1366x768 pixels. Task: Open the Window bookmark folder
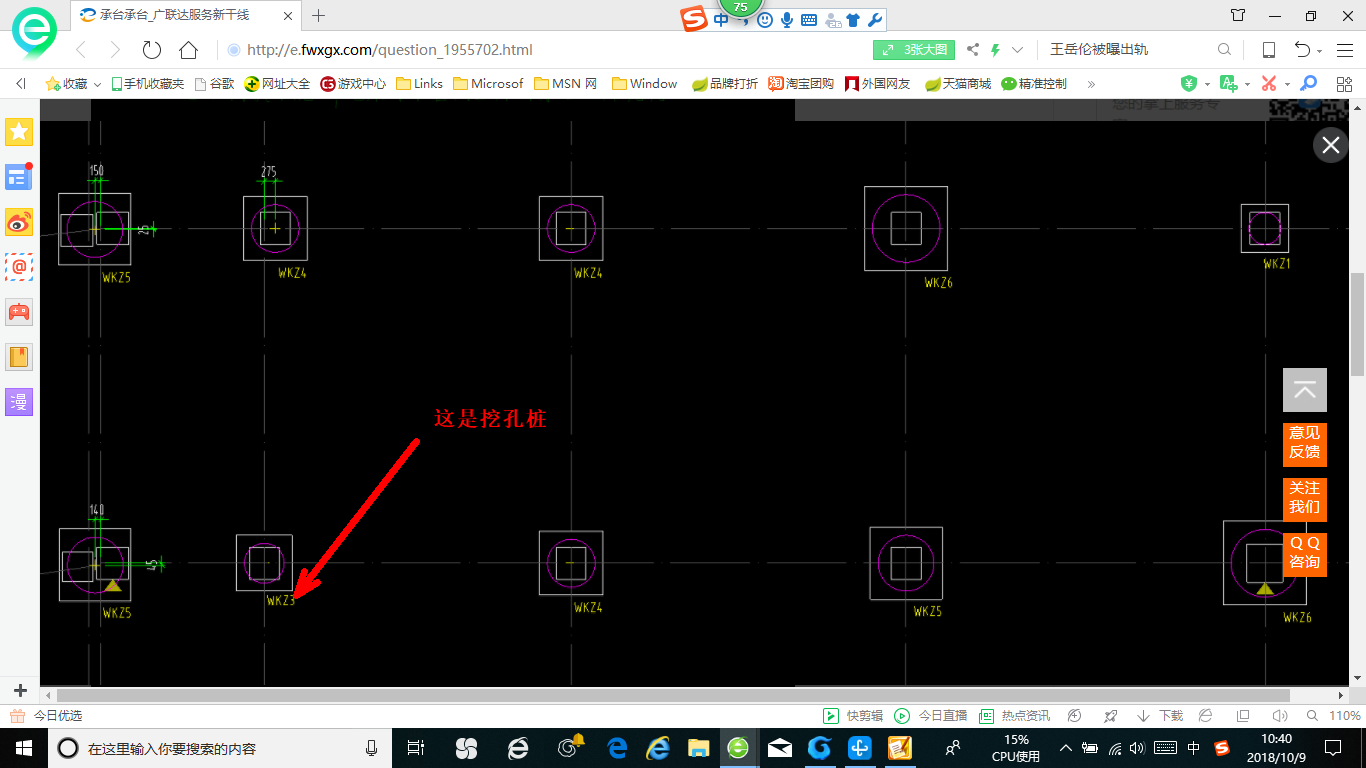coord(645,84)
